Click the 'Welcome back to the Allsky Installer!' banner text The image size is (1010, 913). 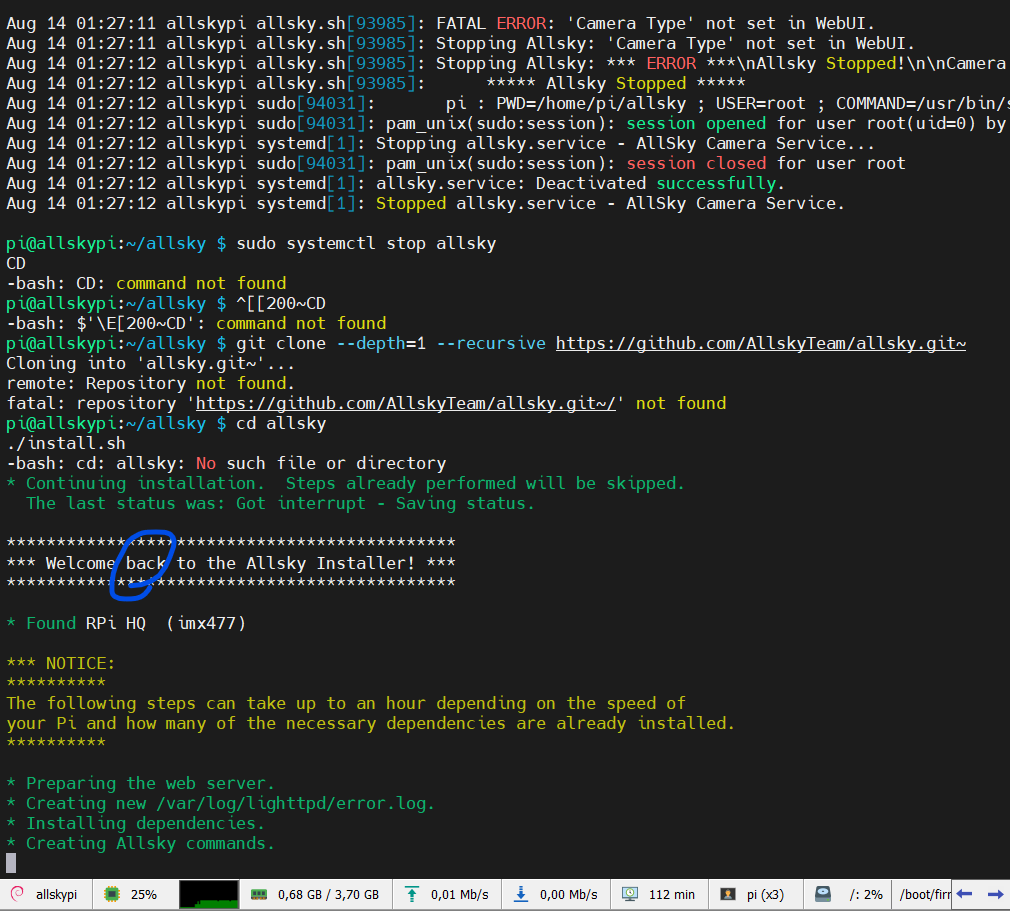[x=231, y=563]
